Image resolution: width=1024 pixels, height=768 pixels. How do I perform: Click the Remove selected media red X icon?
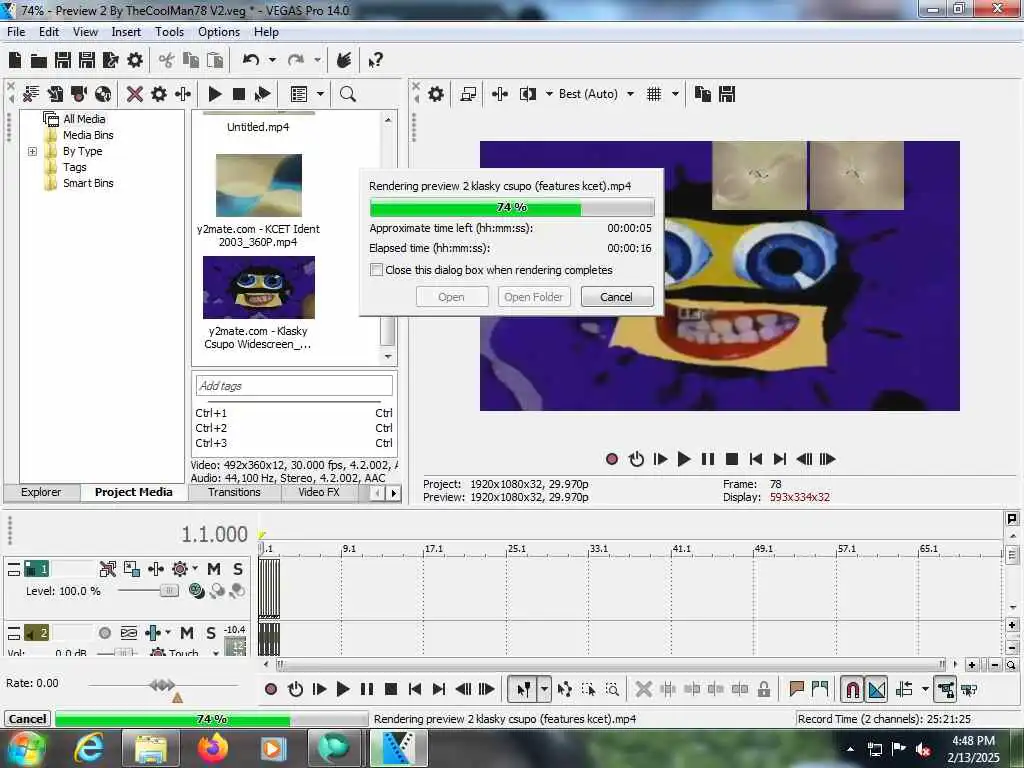(135, 94)
